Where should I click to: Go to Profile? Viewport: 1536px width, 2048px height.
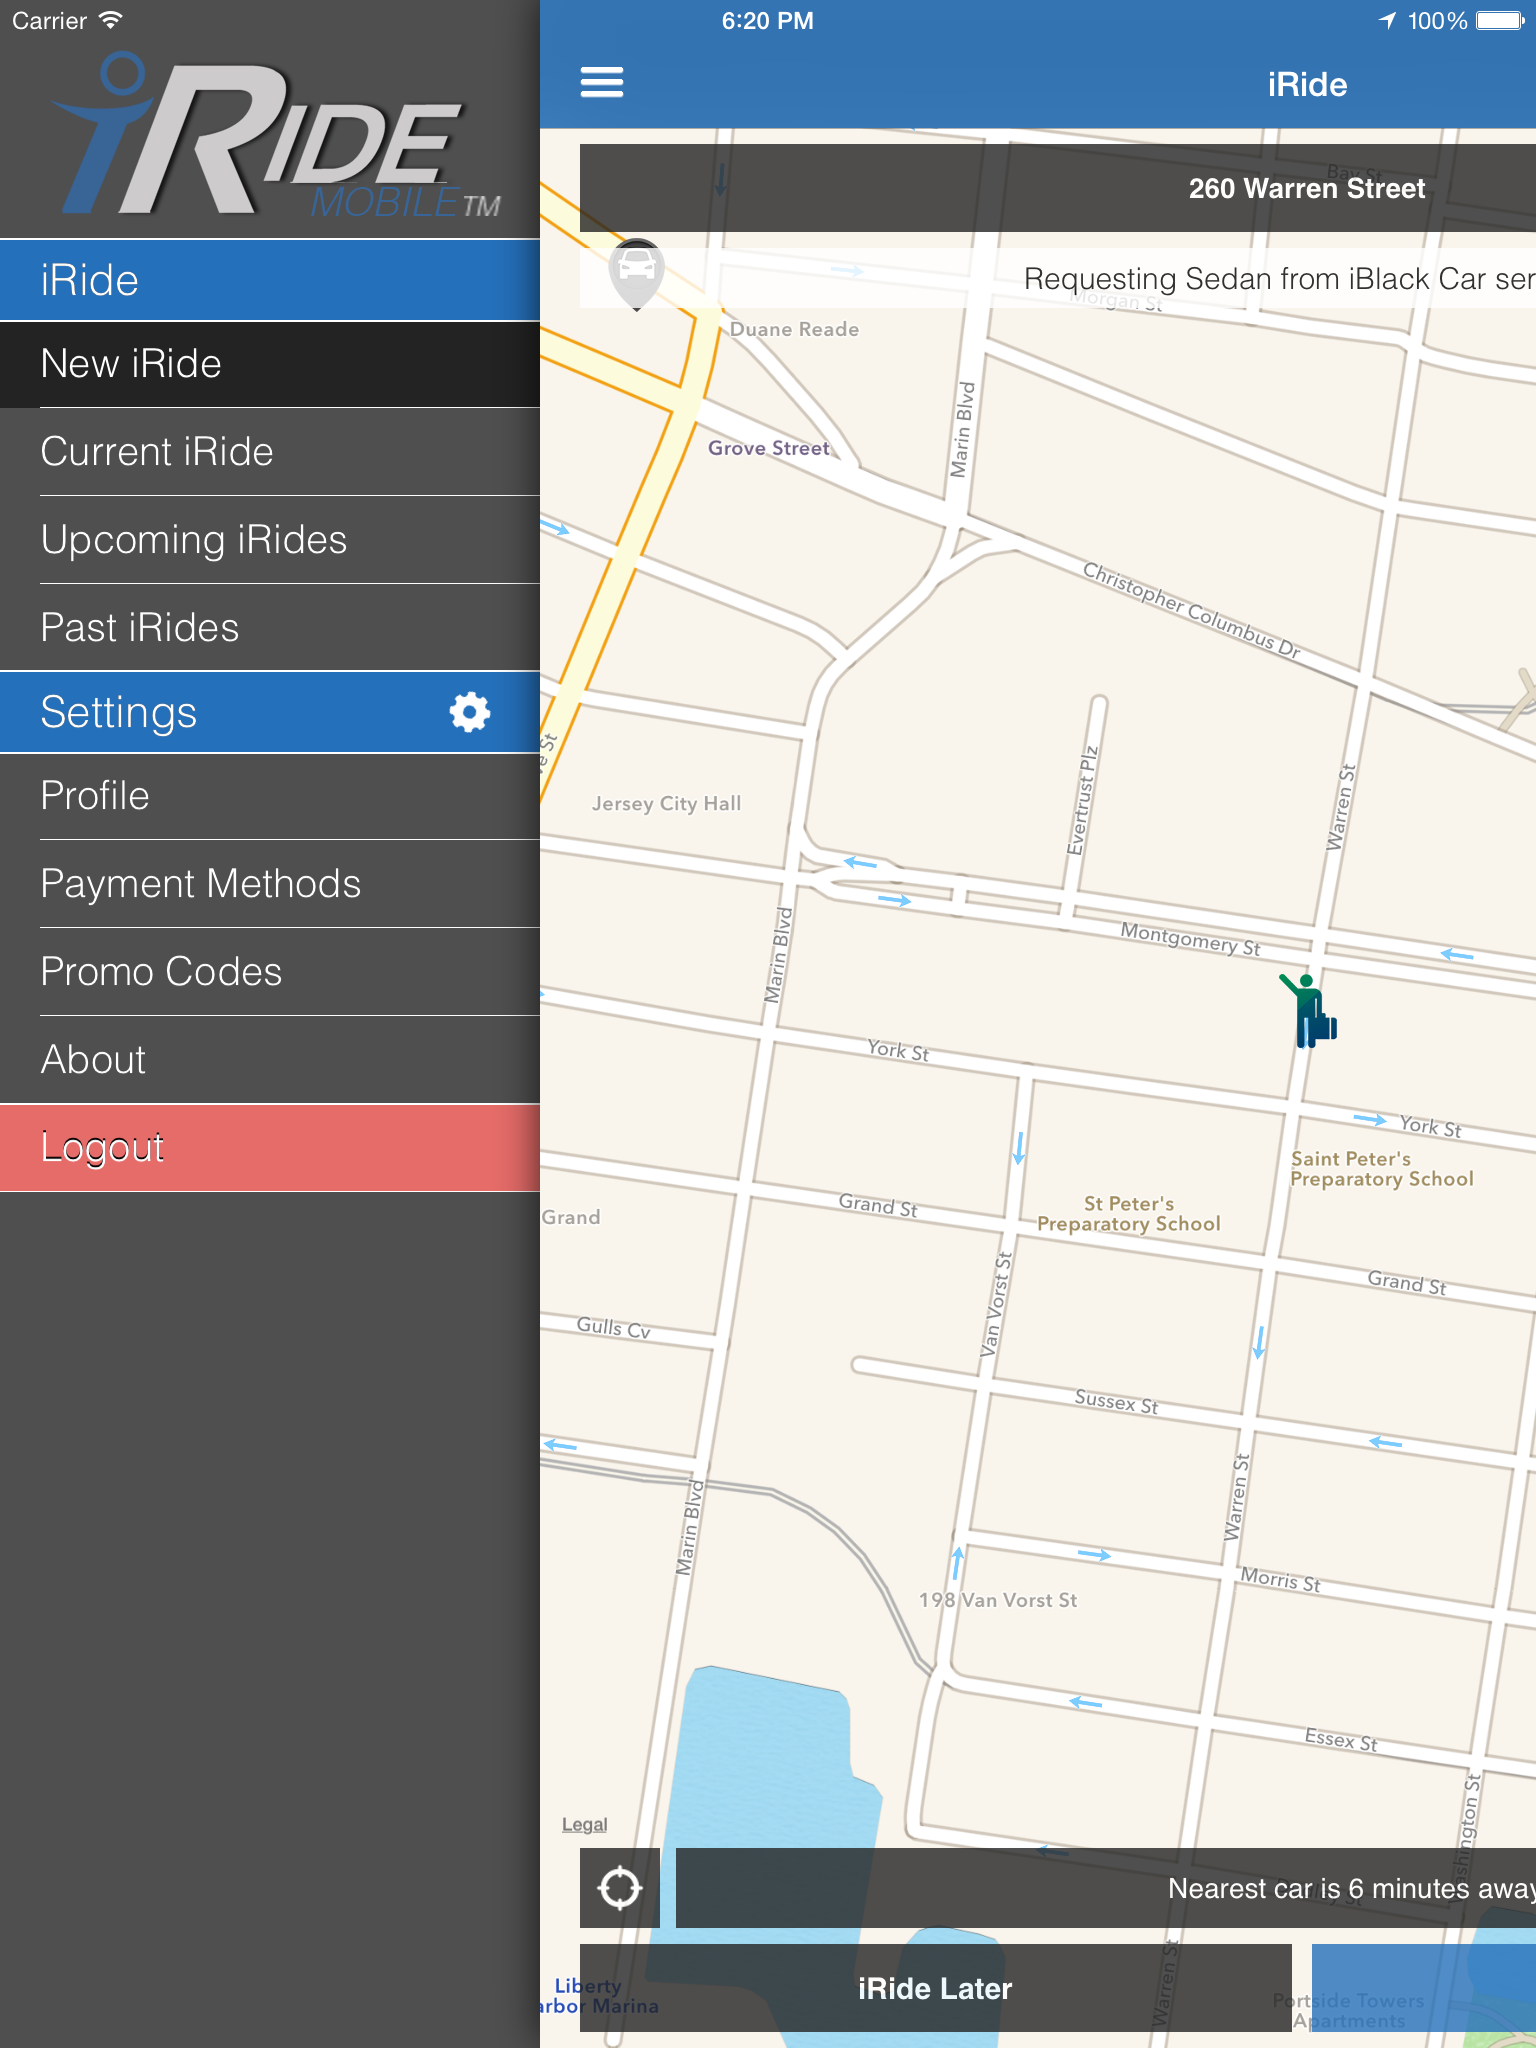click(x=270, y=796)
